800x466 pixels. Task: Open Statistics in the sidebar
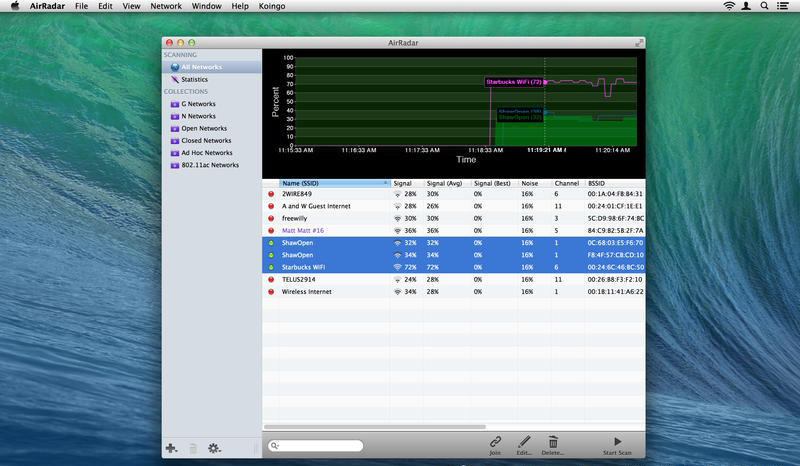(194, 79)
